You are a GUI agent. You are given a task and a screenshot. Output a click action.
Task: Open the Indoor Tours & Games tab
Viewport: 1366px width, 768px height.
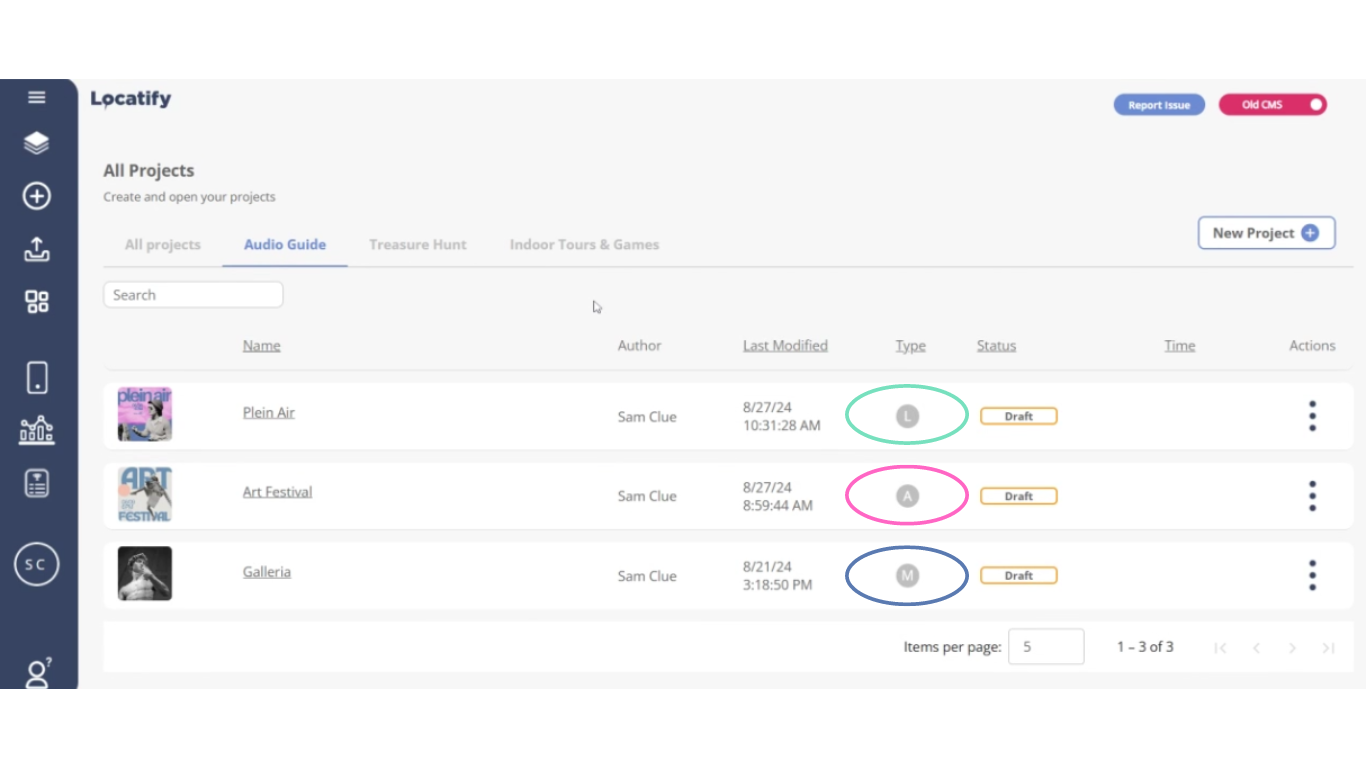click(x=584, y=244)
